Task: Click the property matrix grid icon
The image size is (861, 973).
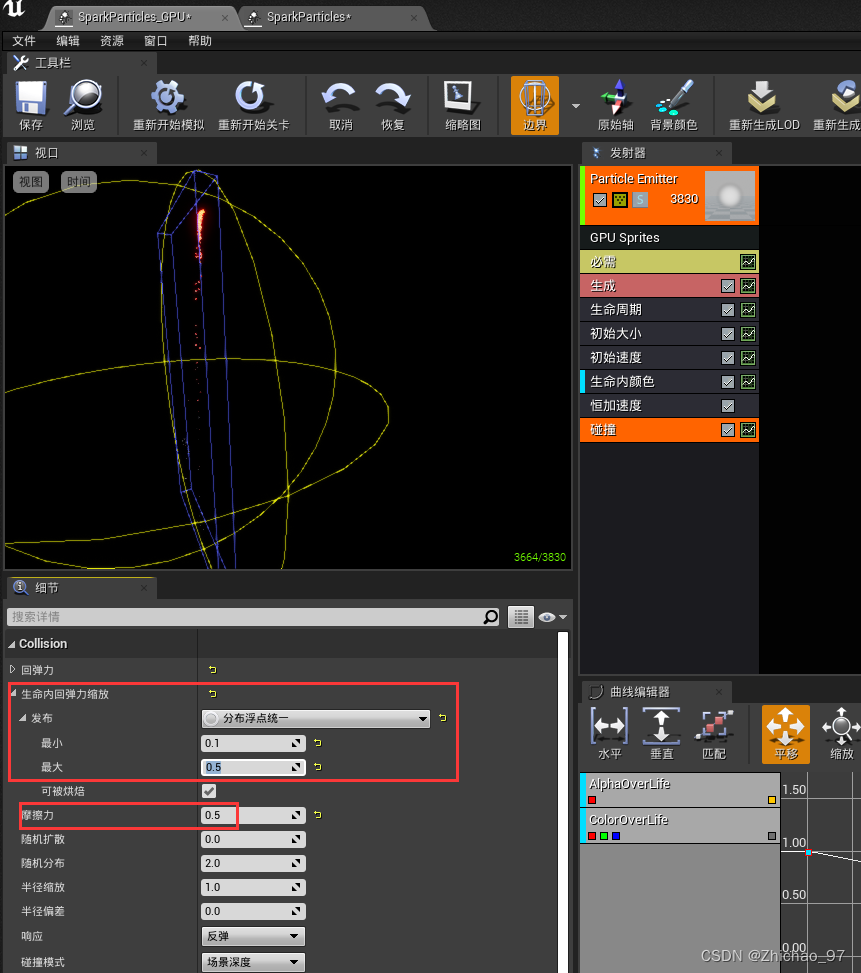Action: [x=521, y=617]
